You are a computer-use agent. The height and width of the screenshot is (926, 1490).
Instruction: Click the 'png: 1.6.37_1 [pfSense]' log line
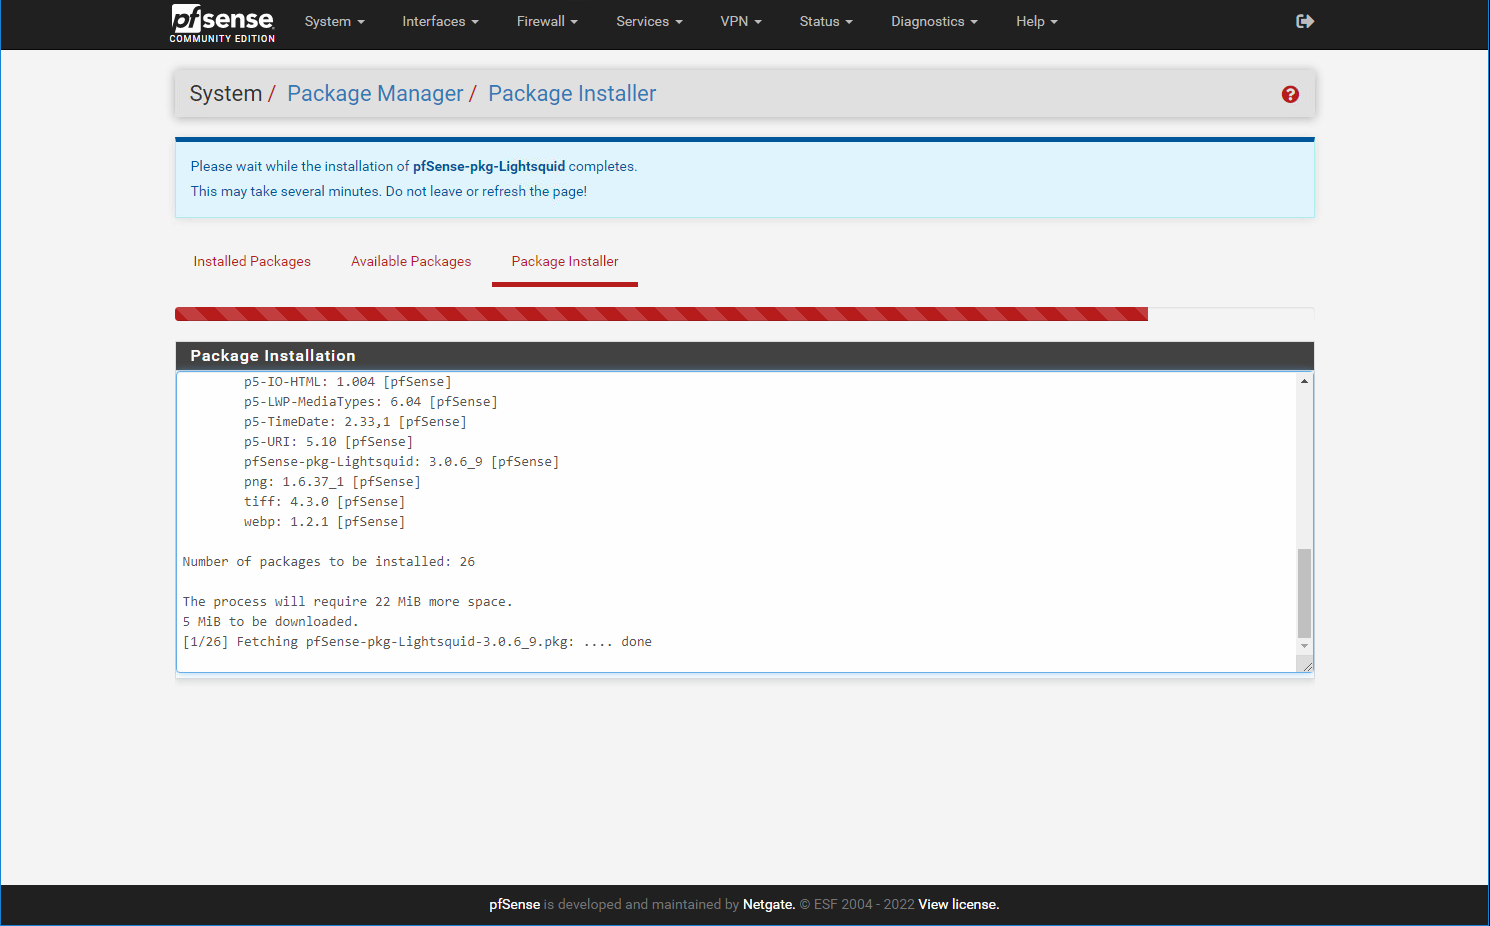332,482
